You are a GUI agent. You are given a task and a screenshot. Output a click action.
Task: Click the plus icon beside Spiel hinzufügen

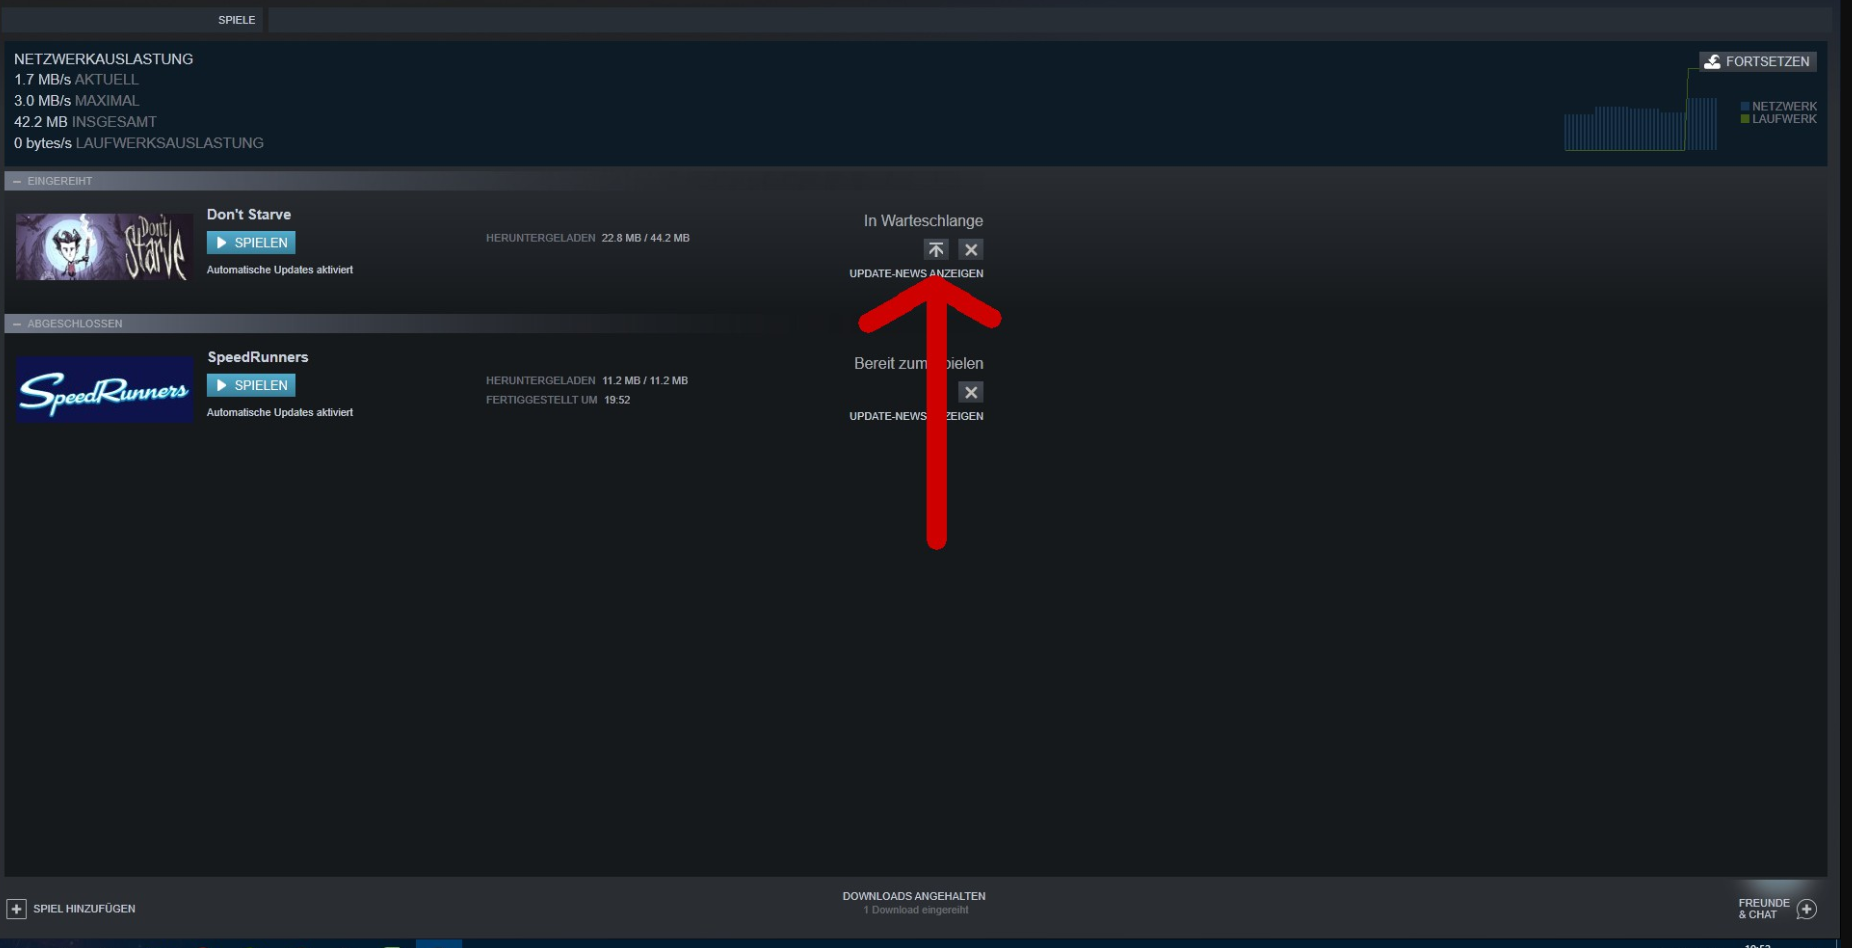(x=16, y=909)
